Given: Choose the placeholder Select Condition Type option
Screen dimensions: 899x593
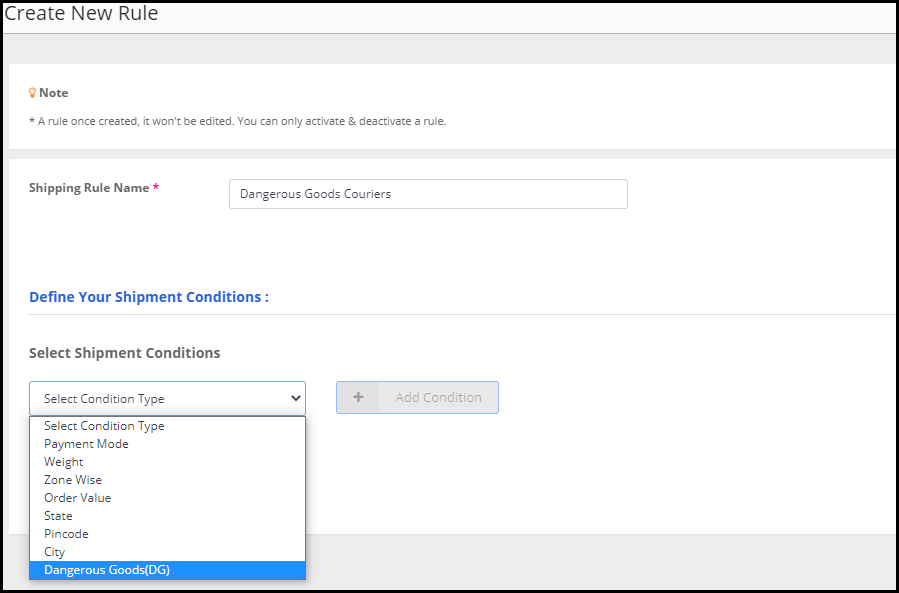Looking at the screenshot, I should (x=167, y=426).
